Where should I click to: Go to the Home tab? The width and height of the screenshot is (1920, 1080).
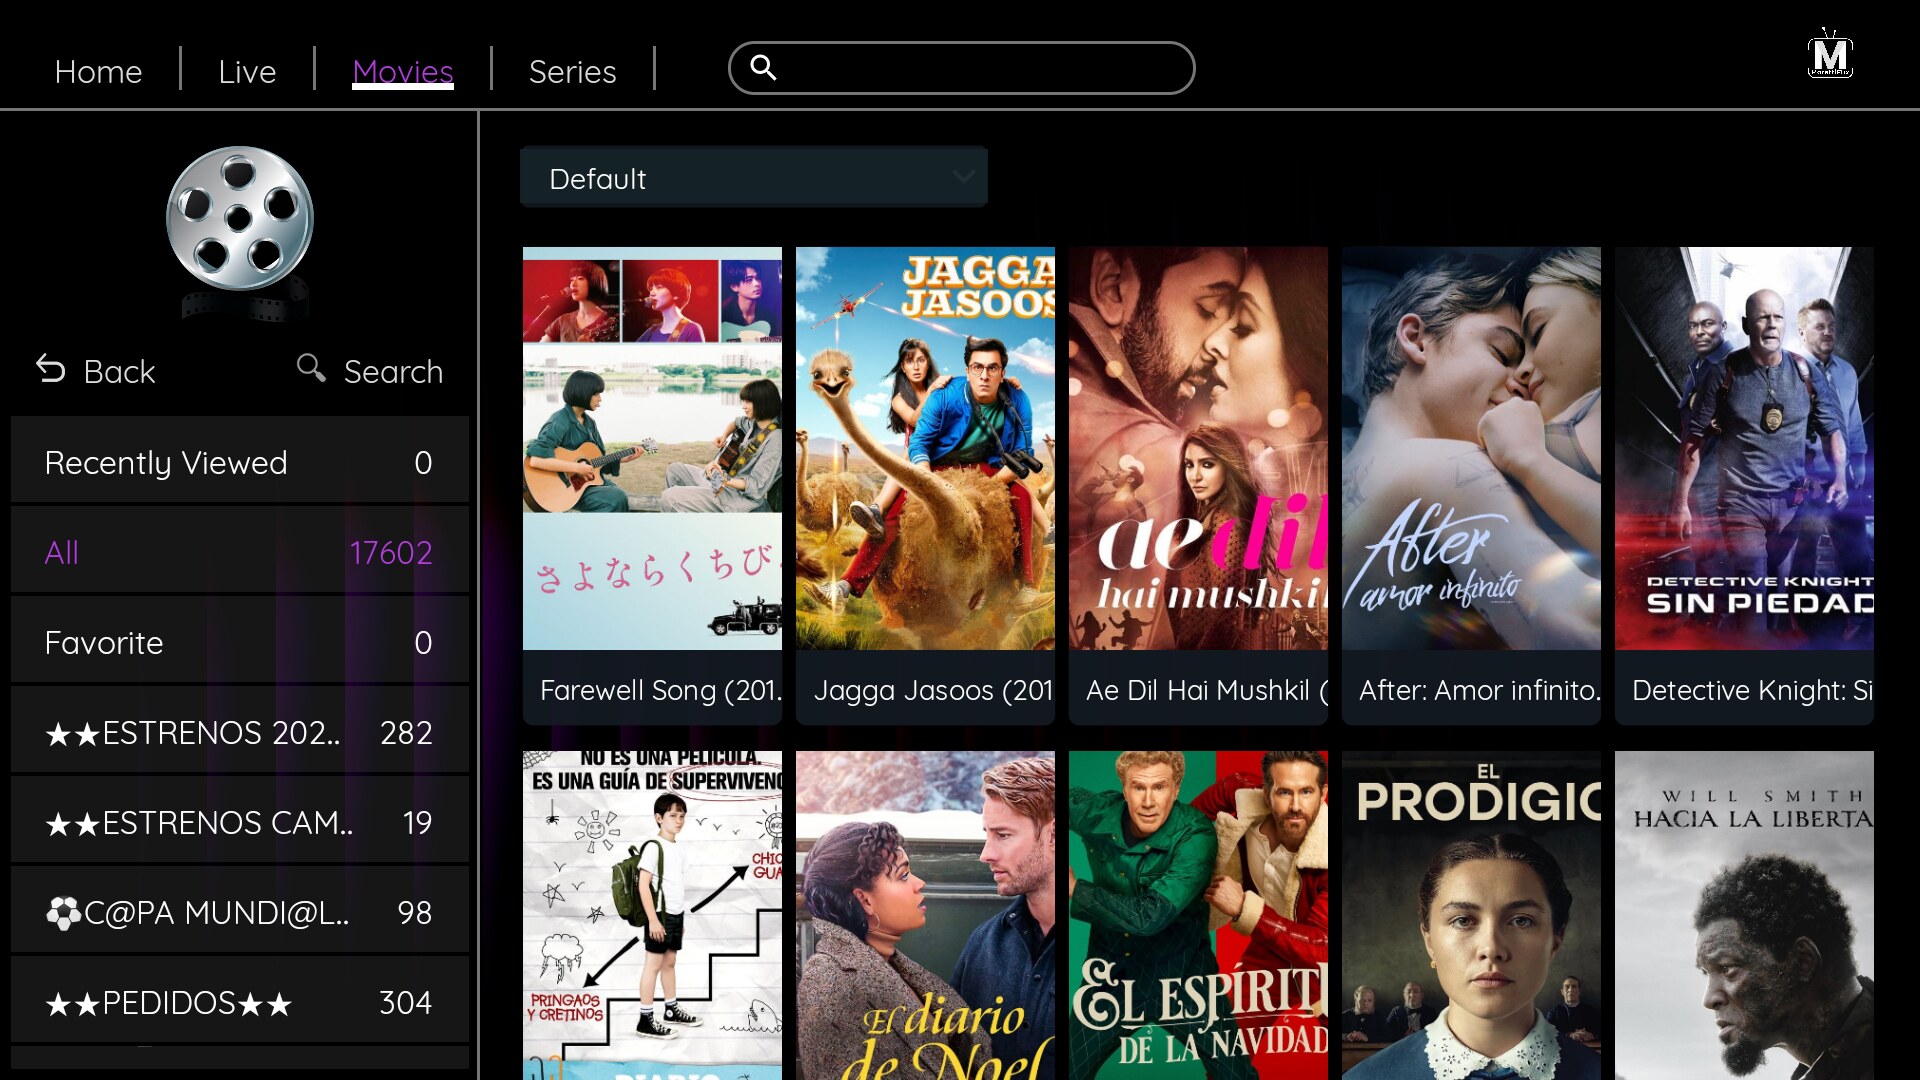pos(98,71)
